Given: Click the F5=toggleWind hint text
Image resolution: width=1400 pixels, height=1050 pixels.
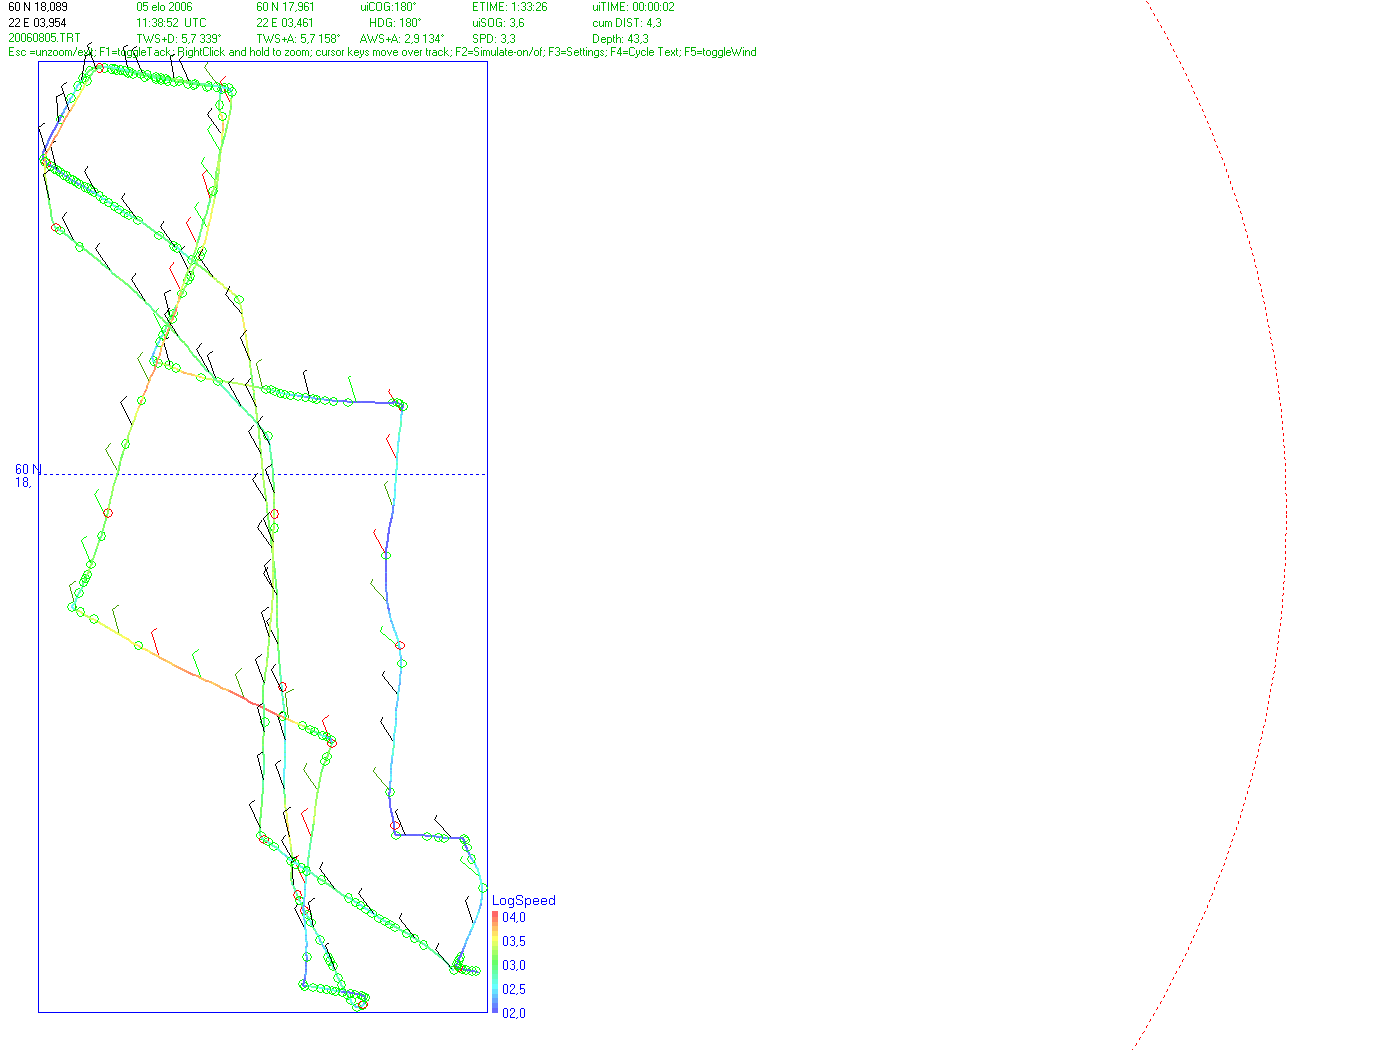Looking at the screenshot, I should [720, 52].
